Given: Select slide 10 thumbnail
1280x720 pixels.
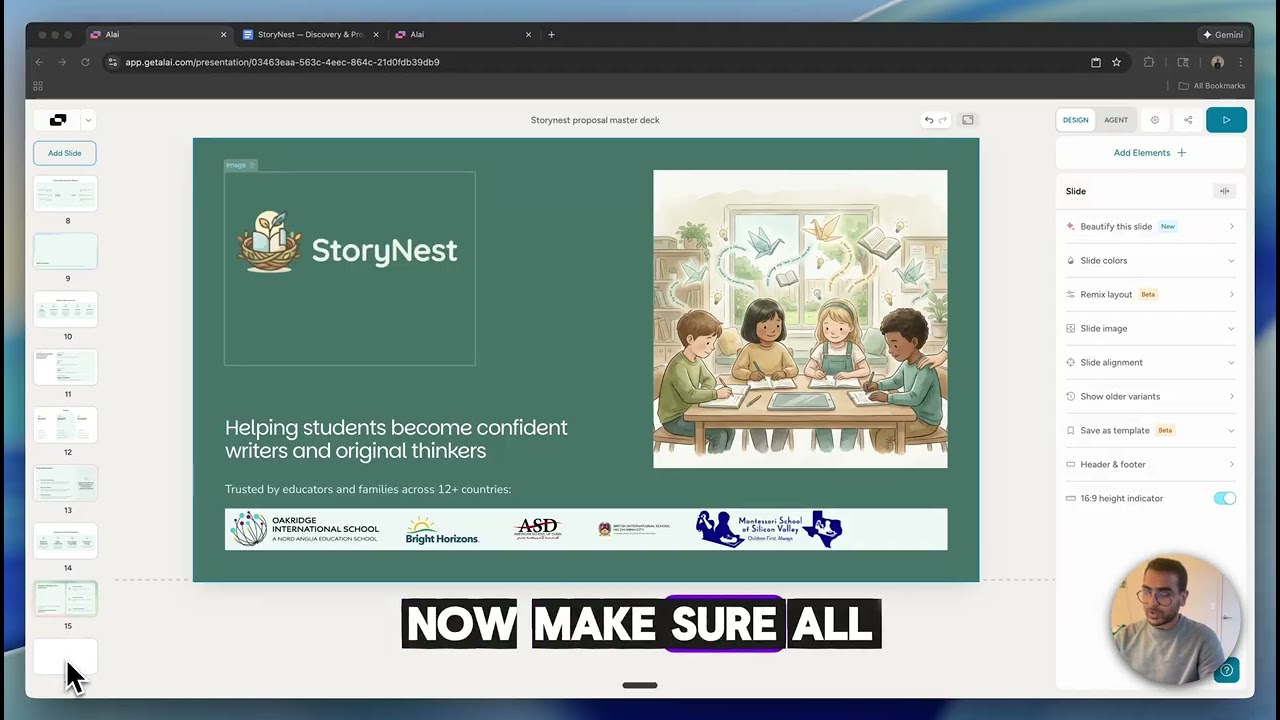Looking at the screenshot, I should pyautogui.click(x=66, y=310).
